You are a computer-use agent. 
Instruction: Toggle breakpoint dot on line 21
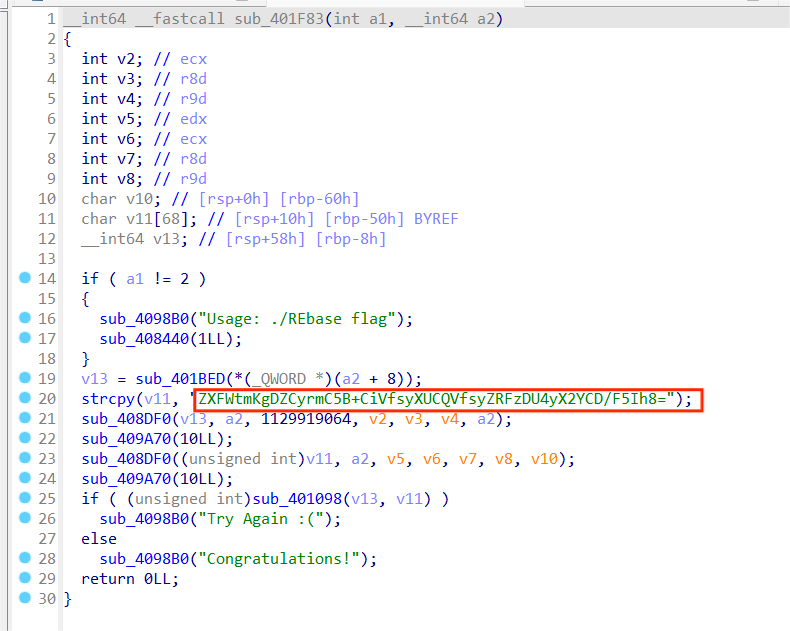click(25, 418)
